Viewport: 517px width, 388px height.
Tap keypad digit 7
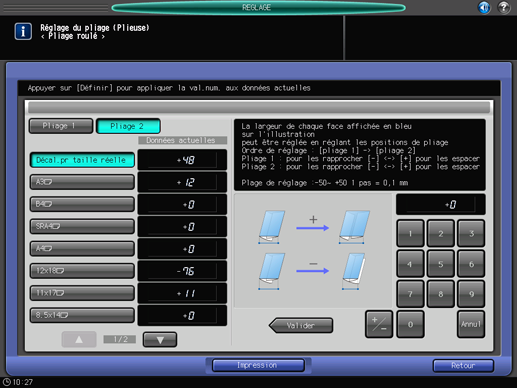pos(410,294)
